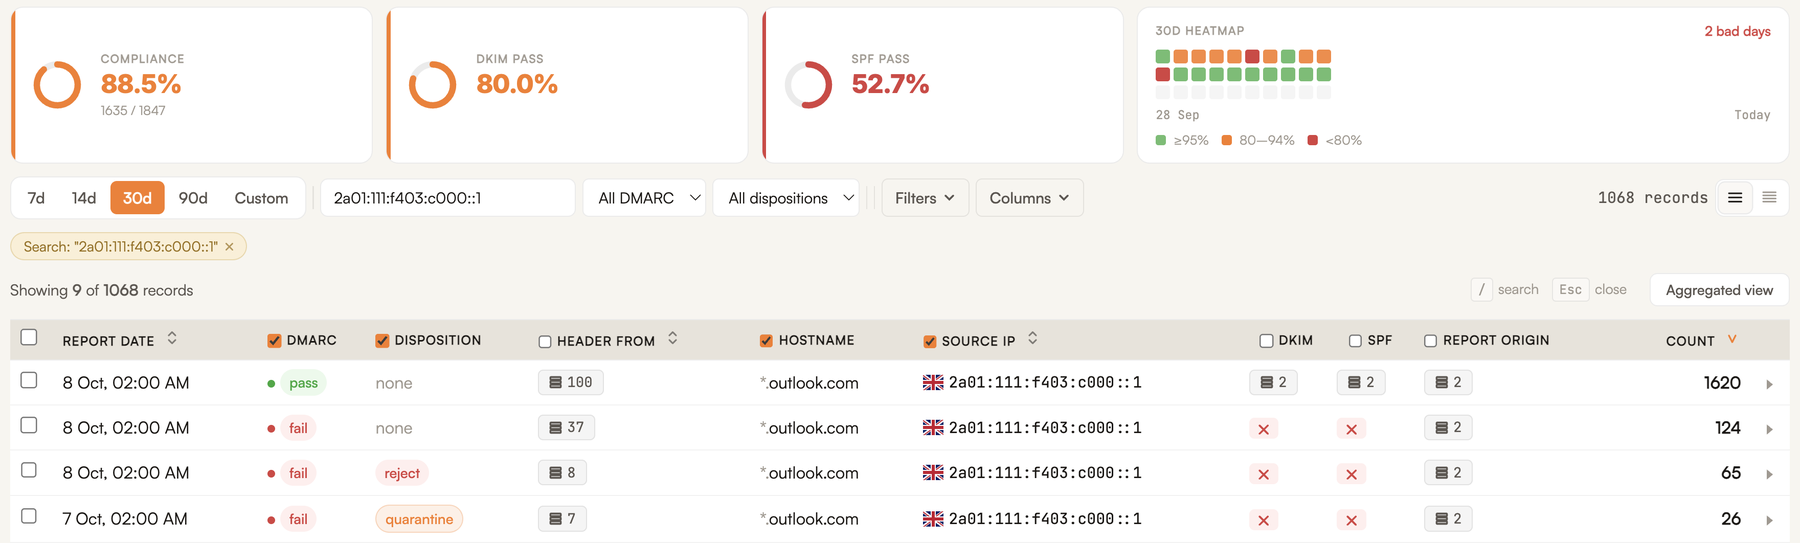Viewport: 1800px width, 543px height.
Task: Switch to compact row density view
Action: (x=1769, y=198)
